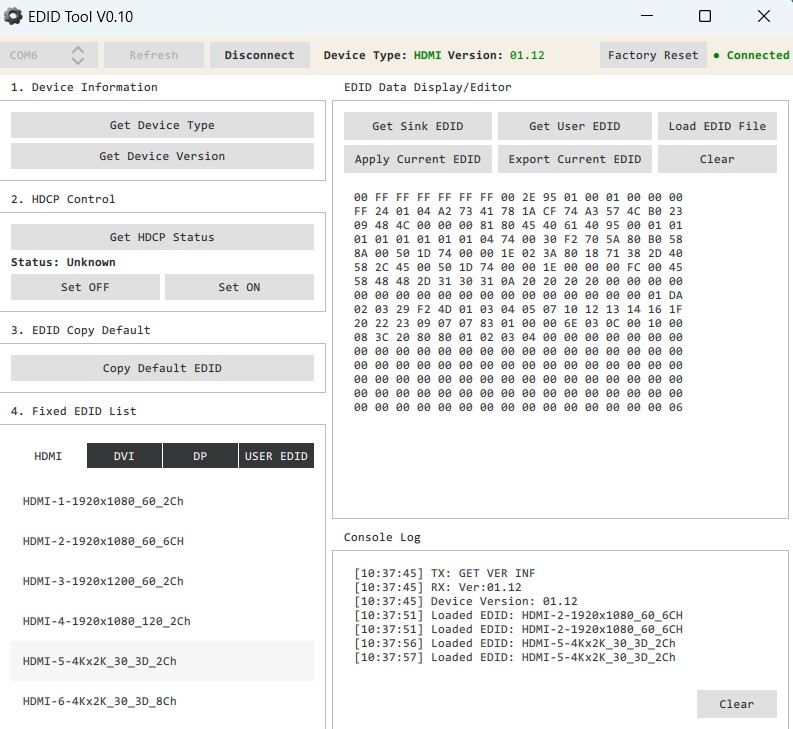
Task: Click Copy Default EDID
Action: (x=162, y=368)
